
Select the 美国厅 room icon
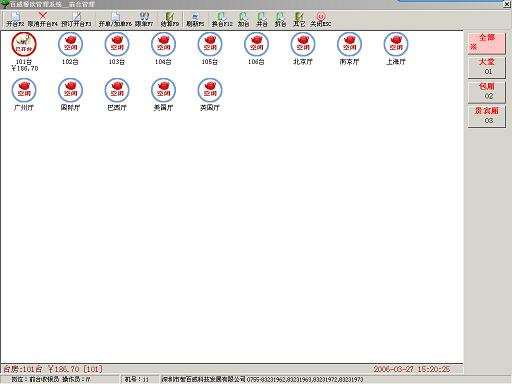click(163, 90)
